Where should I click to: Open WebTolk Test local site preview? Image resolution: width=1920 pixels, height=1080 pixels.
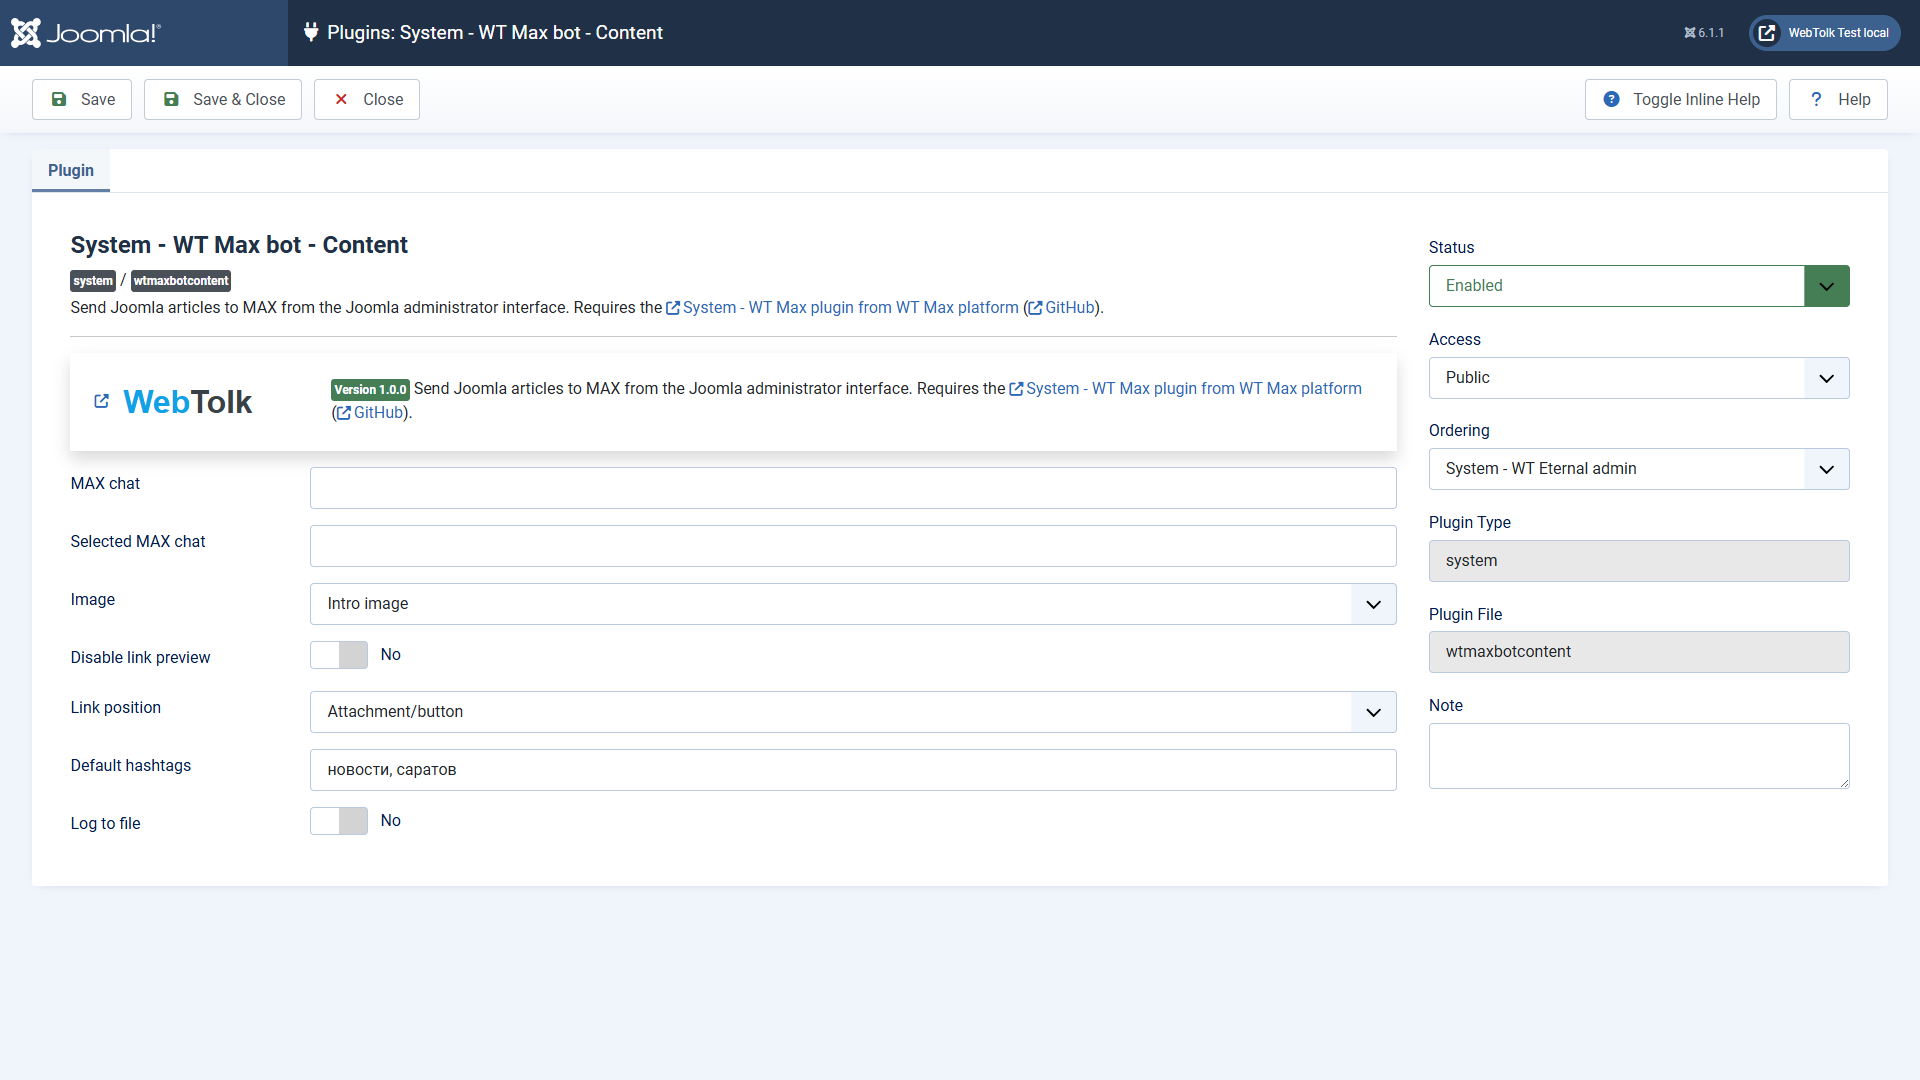pos(1824,33)
